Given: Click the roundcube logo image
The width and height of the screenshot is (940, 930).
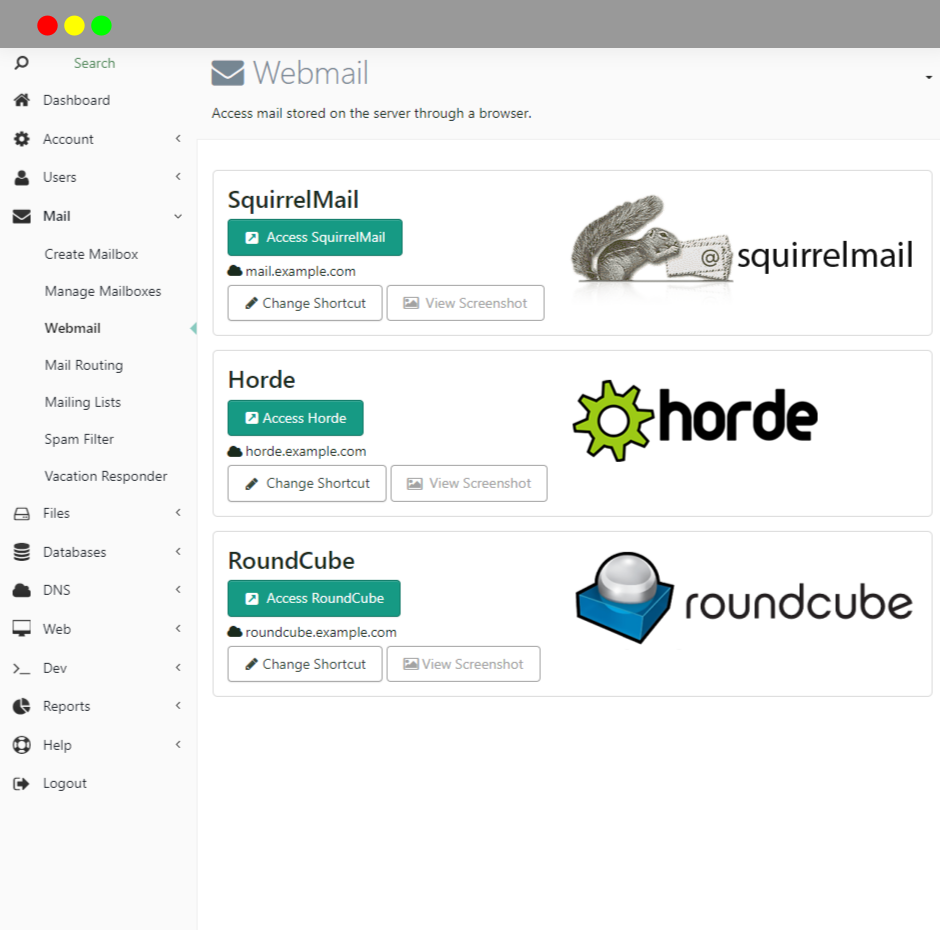Looking at the screenshot, I should [x=743, y=598].
